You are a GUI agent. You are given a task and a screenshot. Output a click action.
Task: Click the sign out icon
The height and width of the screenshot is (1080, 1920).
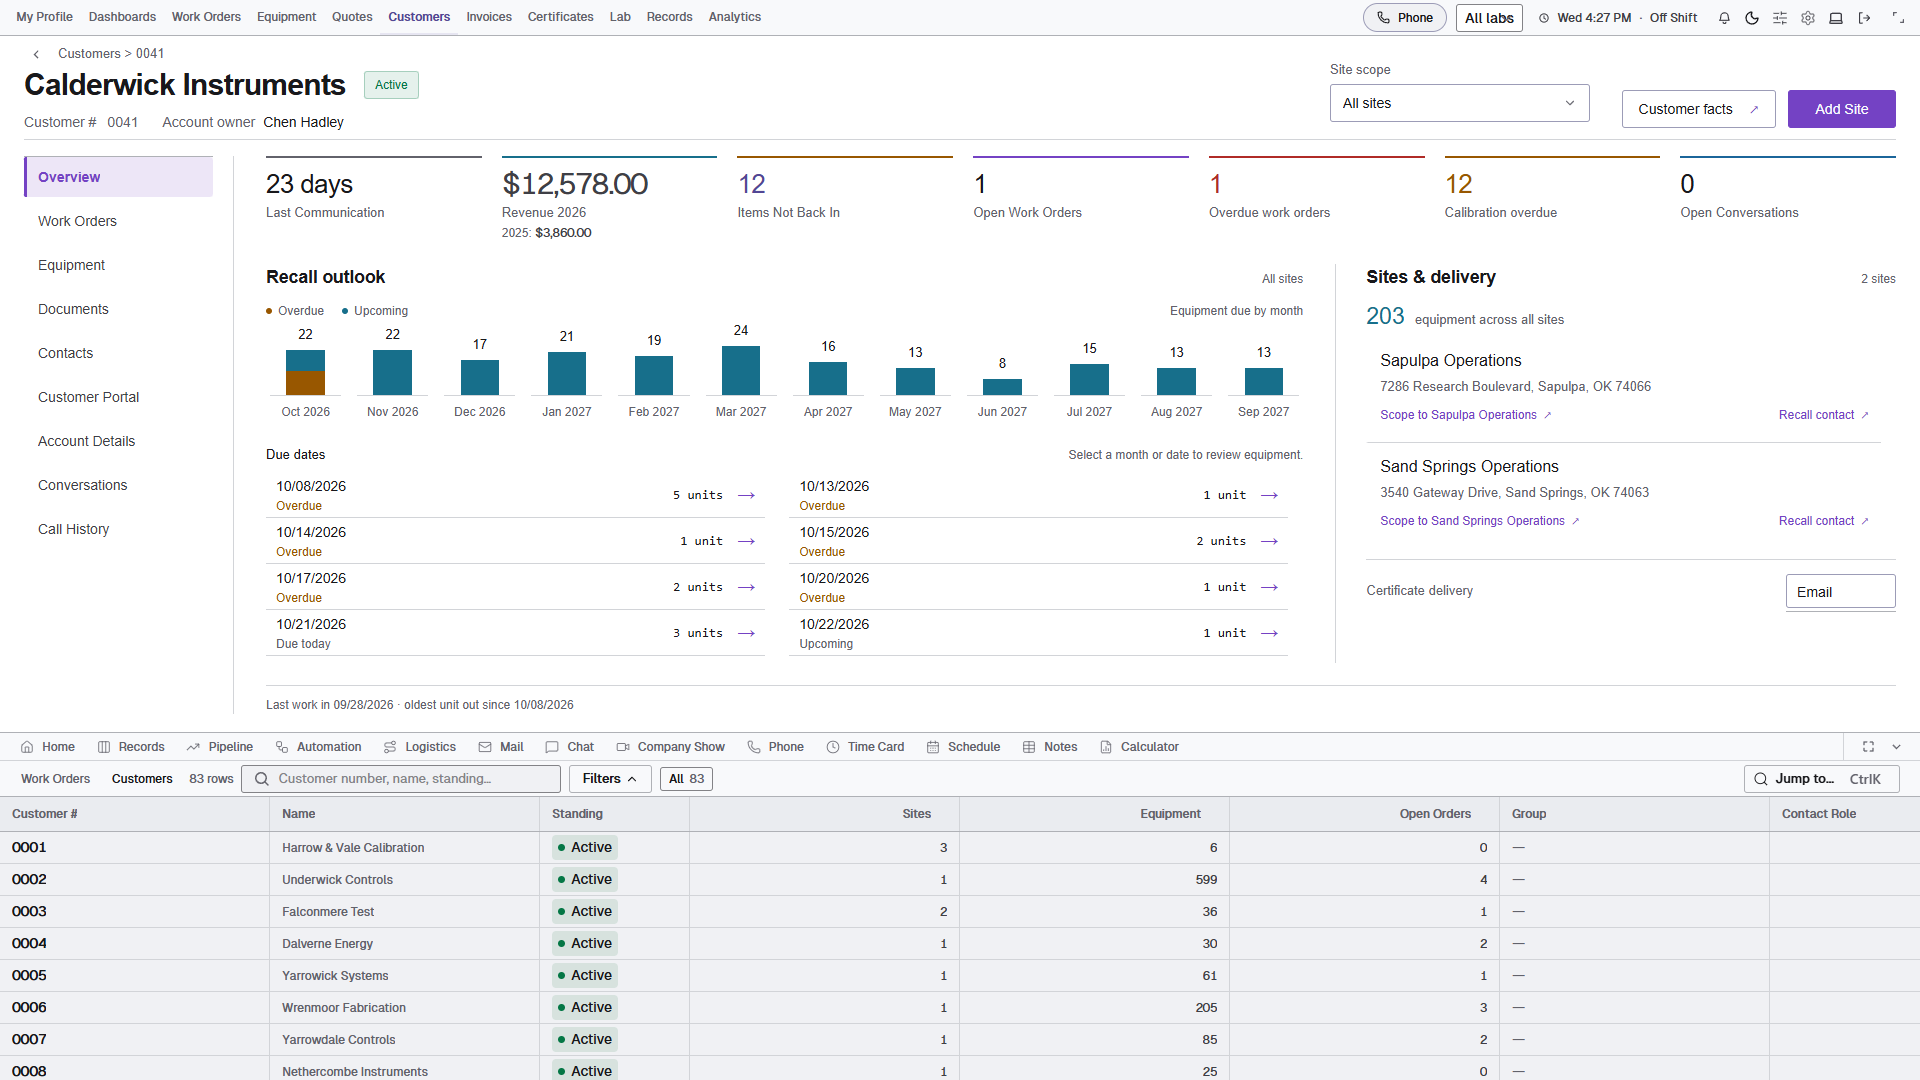1864,18
